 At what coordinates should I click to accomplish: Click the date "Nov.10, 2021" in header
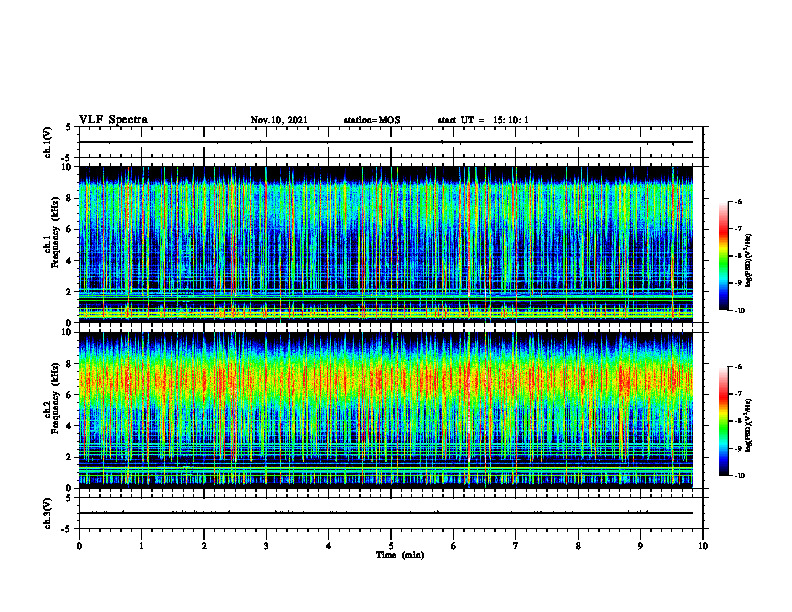(279, 120)
